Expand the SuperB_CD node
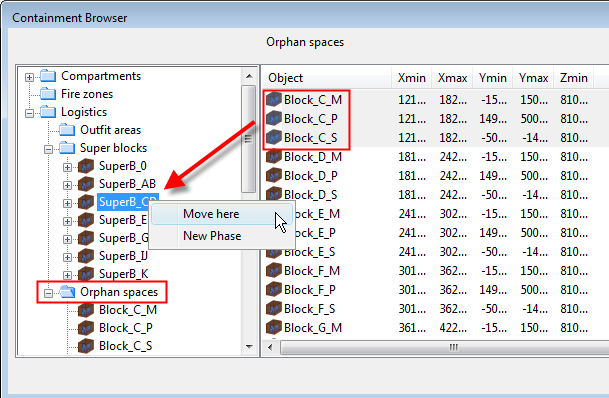 pos(68,203)
